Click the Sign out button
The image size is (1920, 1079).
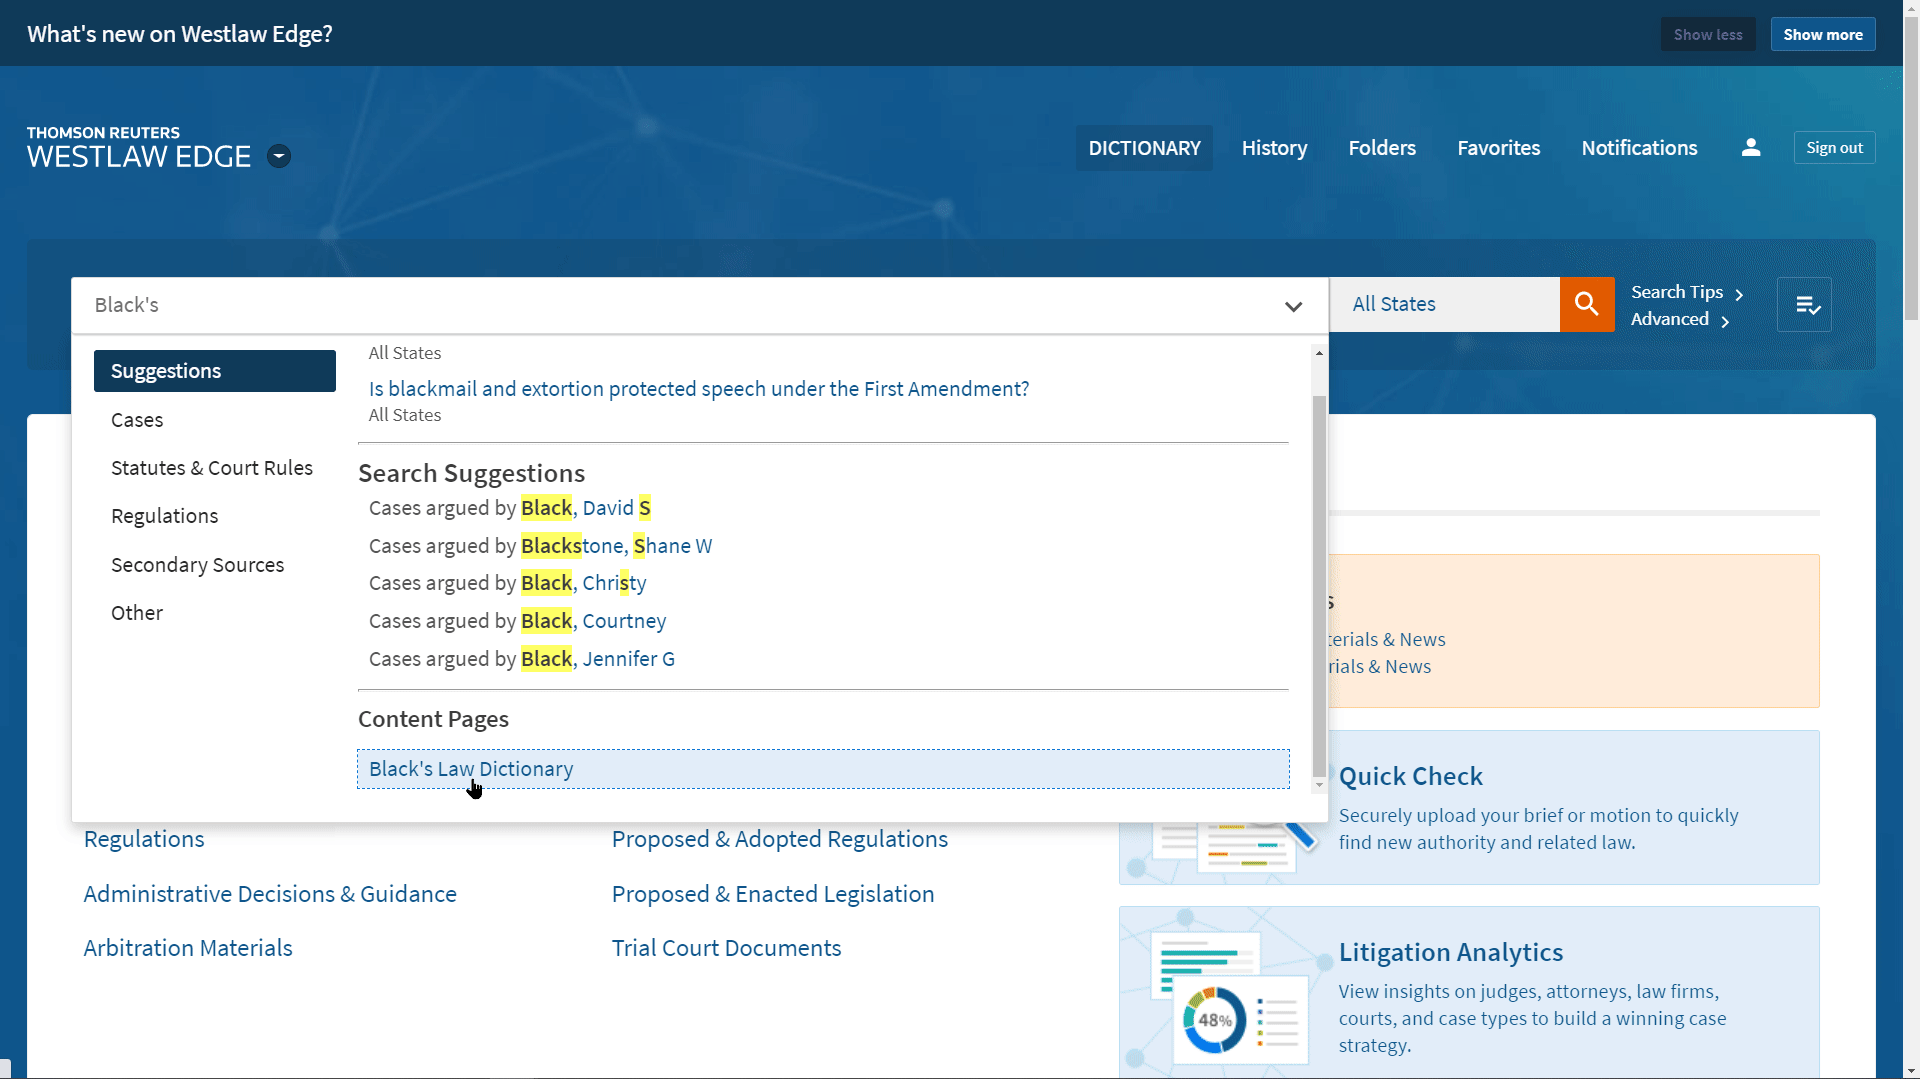point(1833,148)
